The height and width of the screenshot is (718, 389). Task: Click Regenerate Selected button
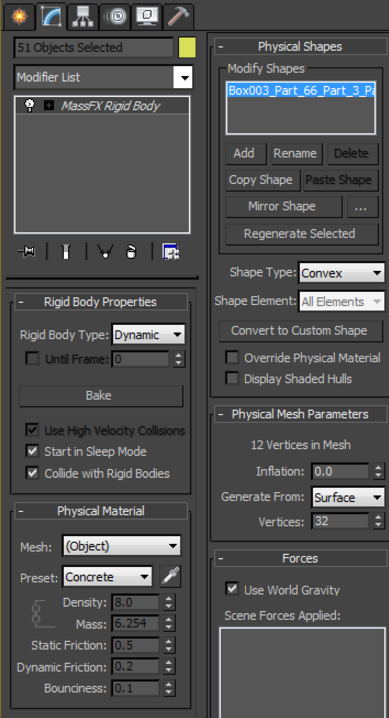click(301, 234)
